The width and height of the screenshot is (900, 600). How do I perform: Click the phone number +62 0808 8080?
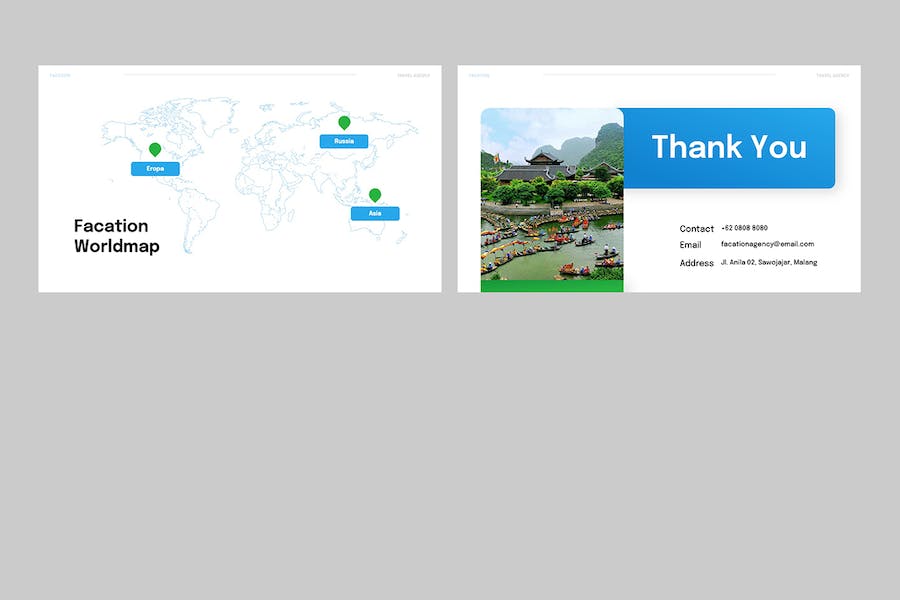pos(744,228)
